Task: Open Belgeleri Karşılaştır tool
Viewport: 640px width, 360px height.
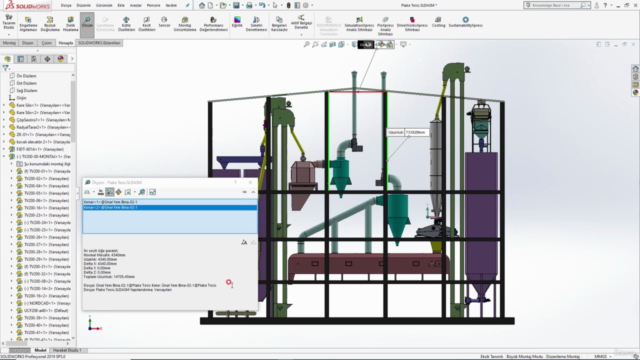Action: pyautogui.click(x=279, y=24)
